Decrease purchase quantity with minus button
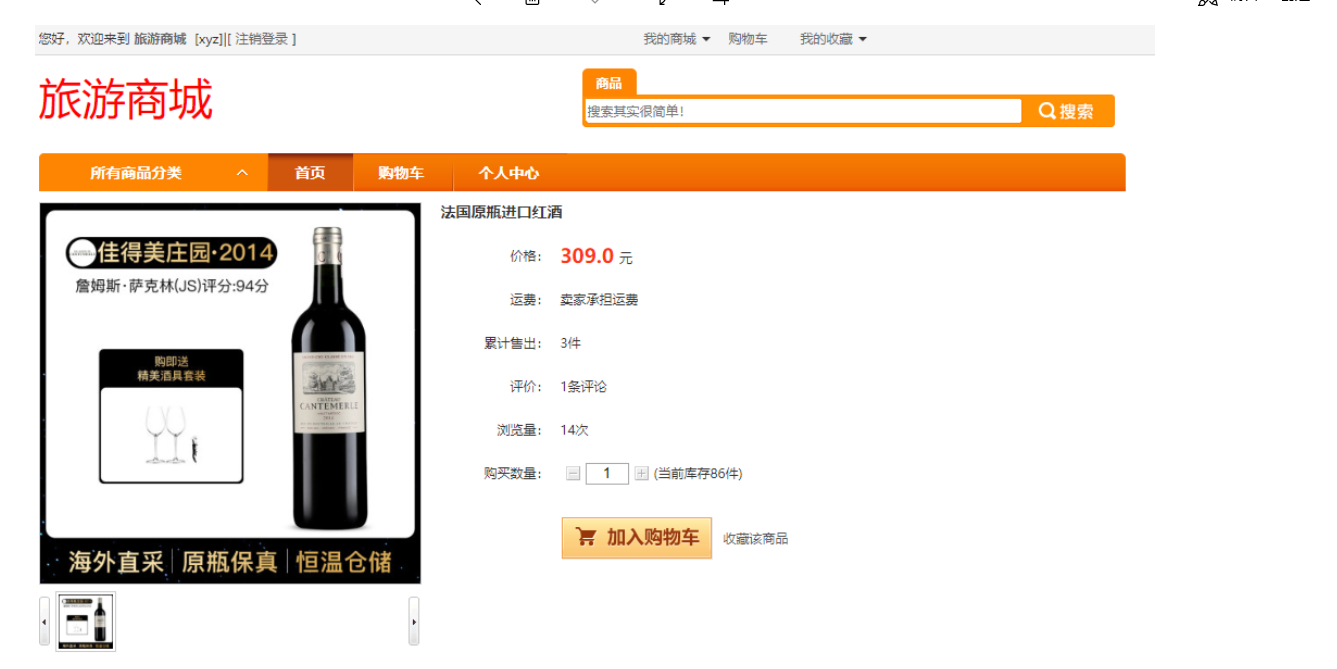 tap(573, 473)
